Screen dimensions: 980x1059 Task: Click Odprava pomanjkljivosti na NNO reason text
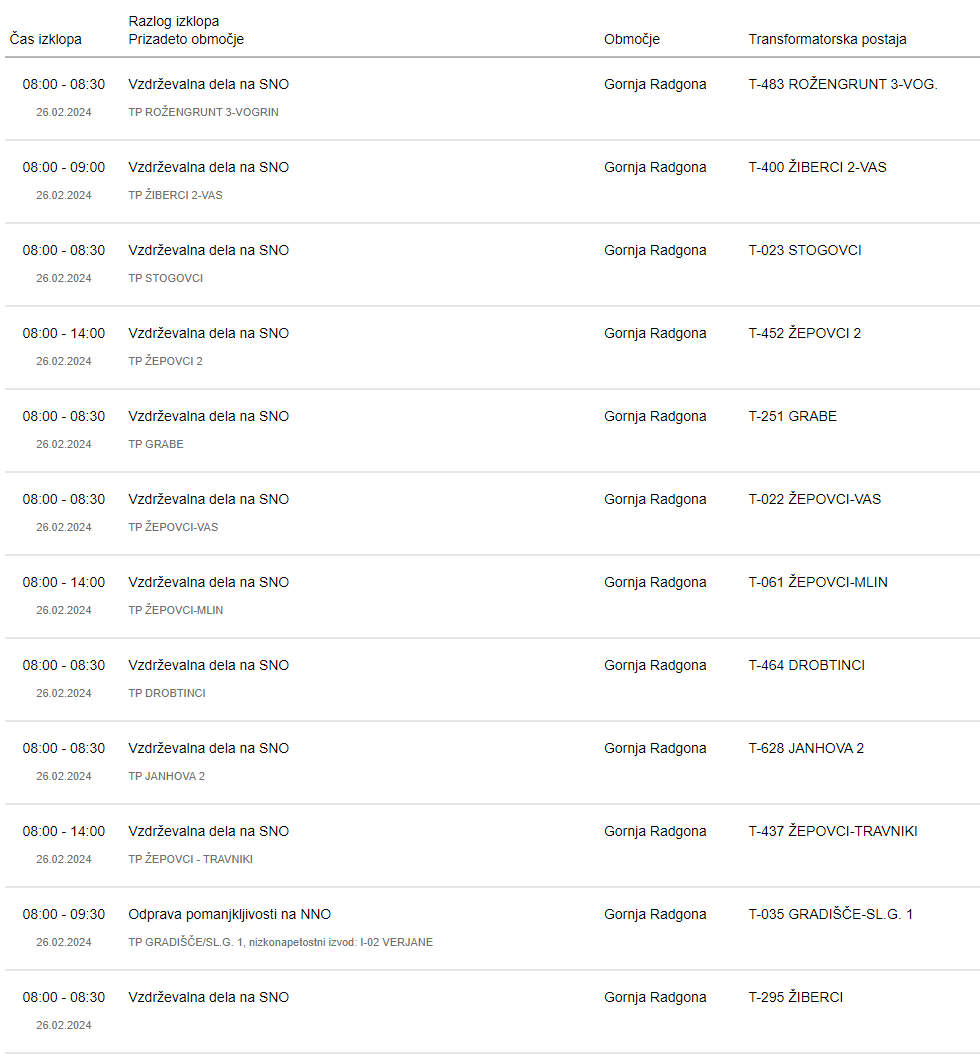230,914
